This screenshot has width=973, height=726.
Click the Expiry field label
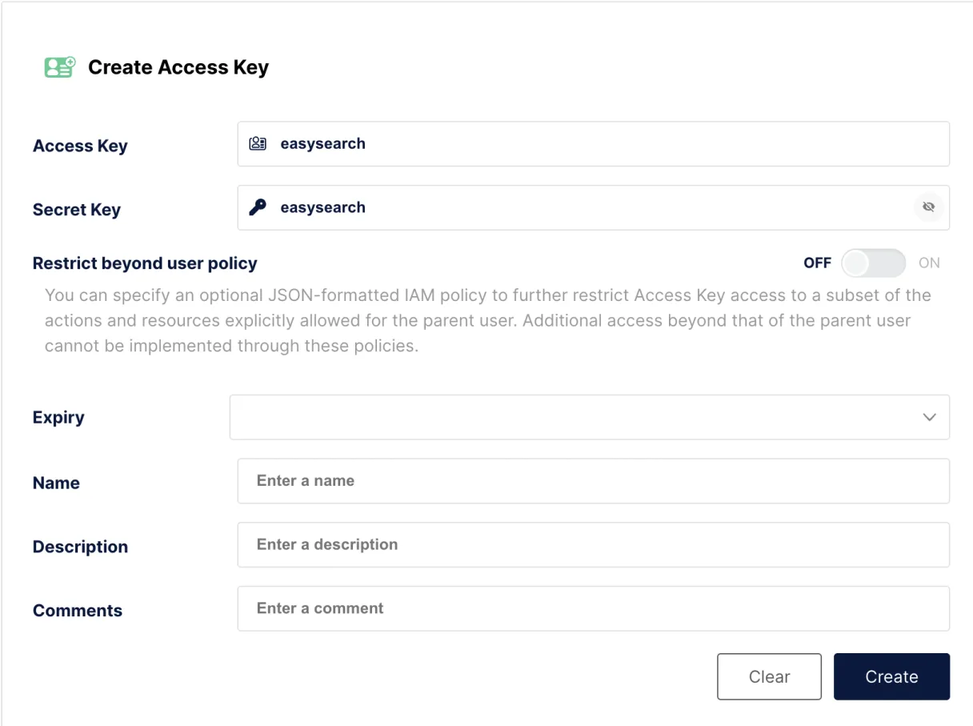coord(58,417)
